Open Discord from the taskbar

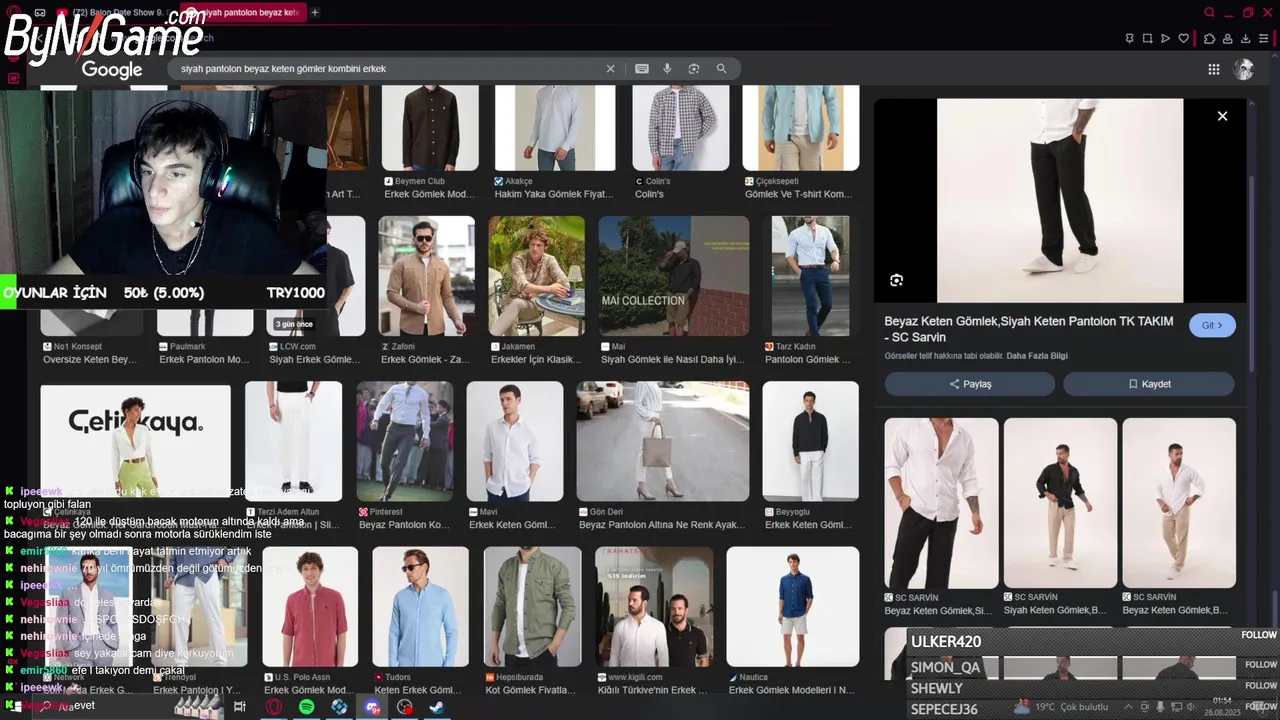pyautogui.click(x=372, y=707)
